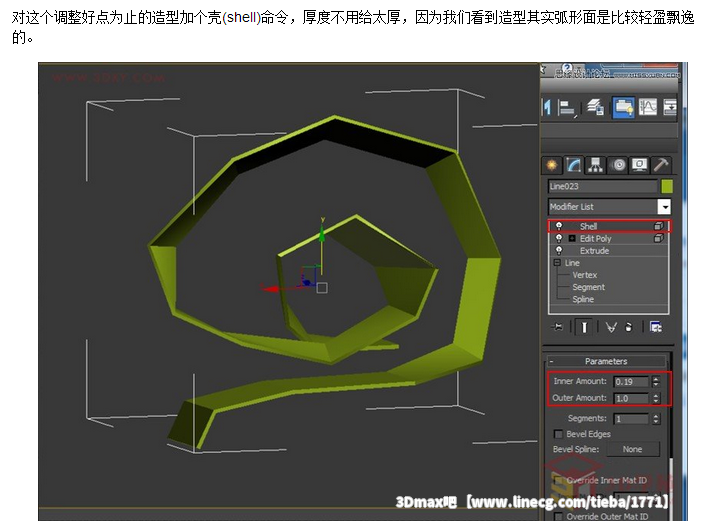Screen dimensions: 708x521
Task: Toggle the highlighted ribbon icon with the lightbulb
Action: coord(624,107)
